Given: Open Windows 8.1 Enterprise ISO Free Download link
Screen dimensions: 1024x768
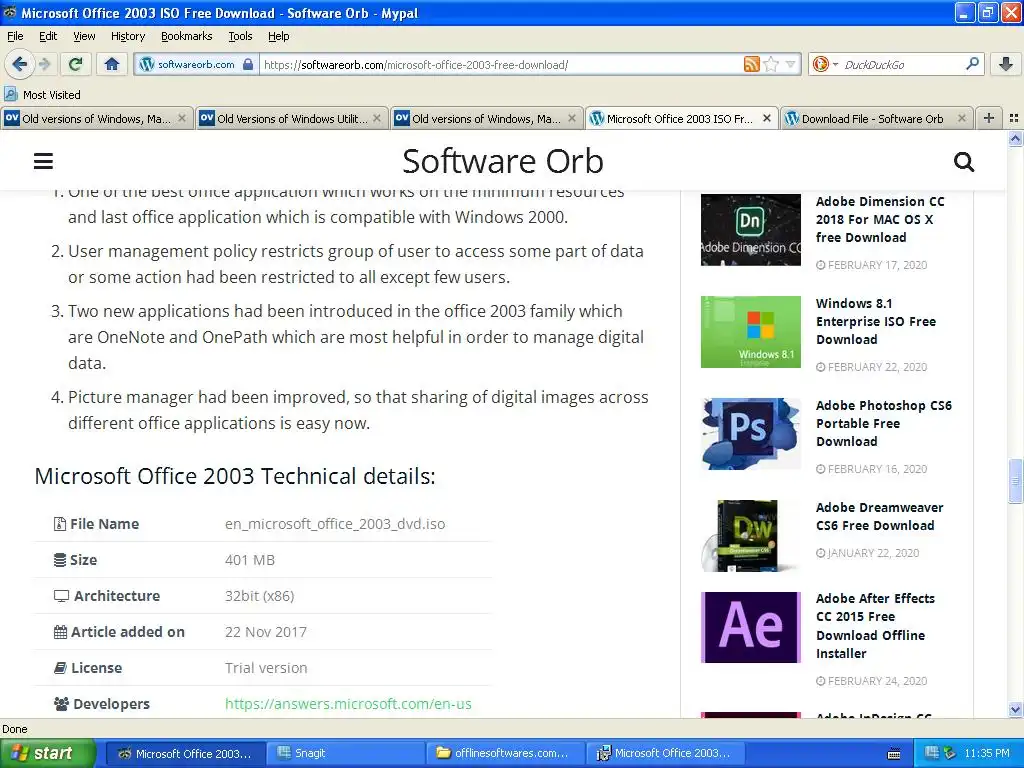Looking at the screenshot, I should pyautogui.click(x=876, y=321).
